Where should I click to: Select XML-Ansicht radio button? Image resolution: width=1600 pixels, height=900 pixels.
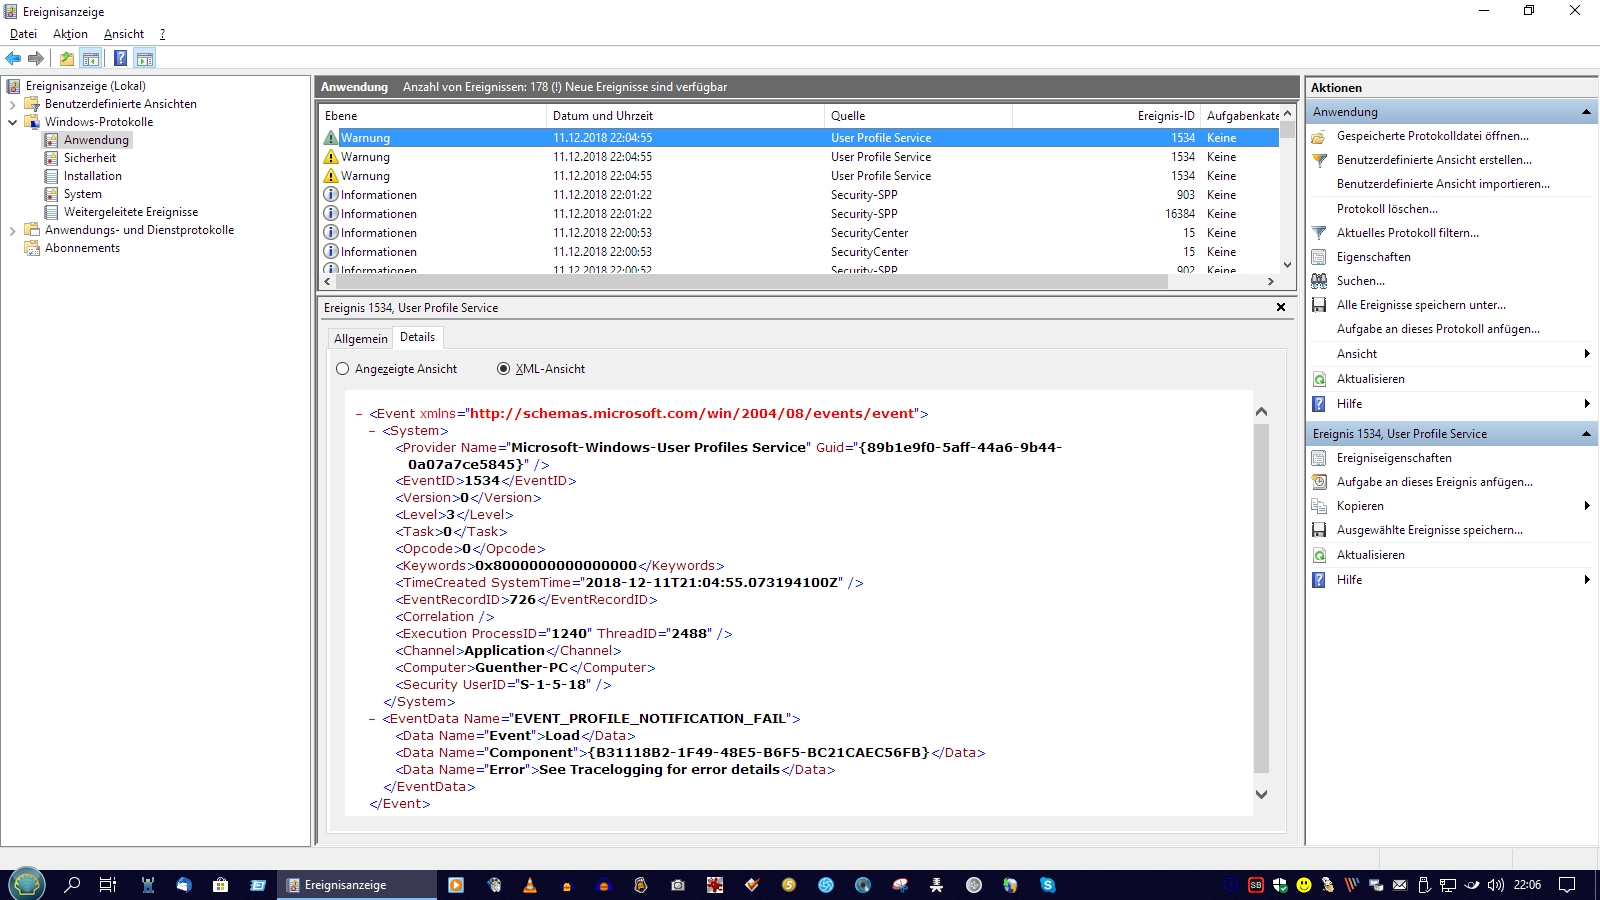click(504, 369)
